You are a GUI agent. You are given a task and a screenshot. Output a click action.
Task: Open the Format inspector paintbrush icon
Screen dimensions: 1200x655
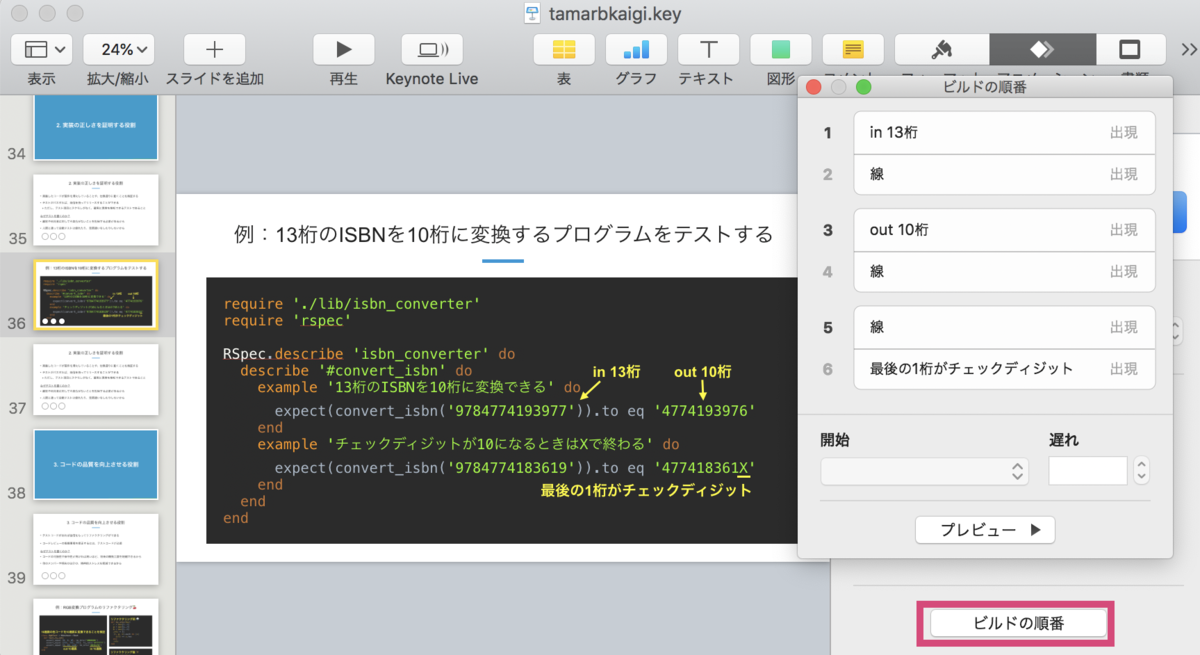[940, 49]
